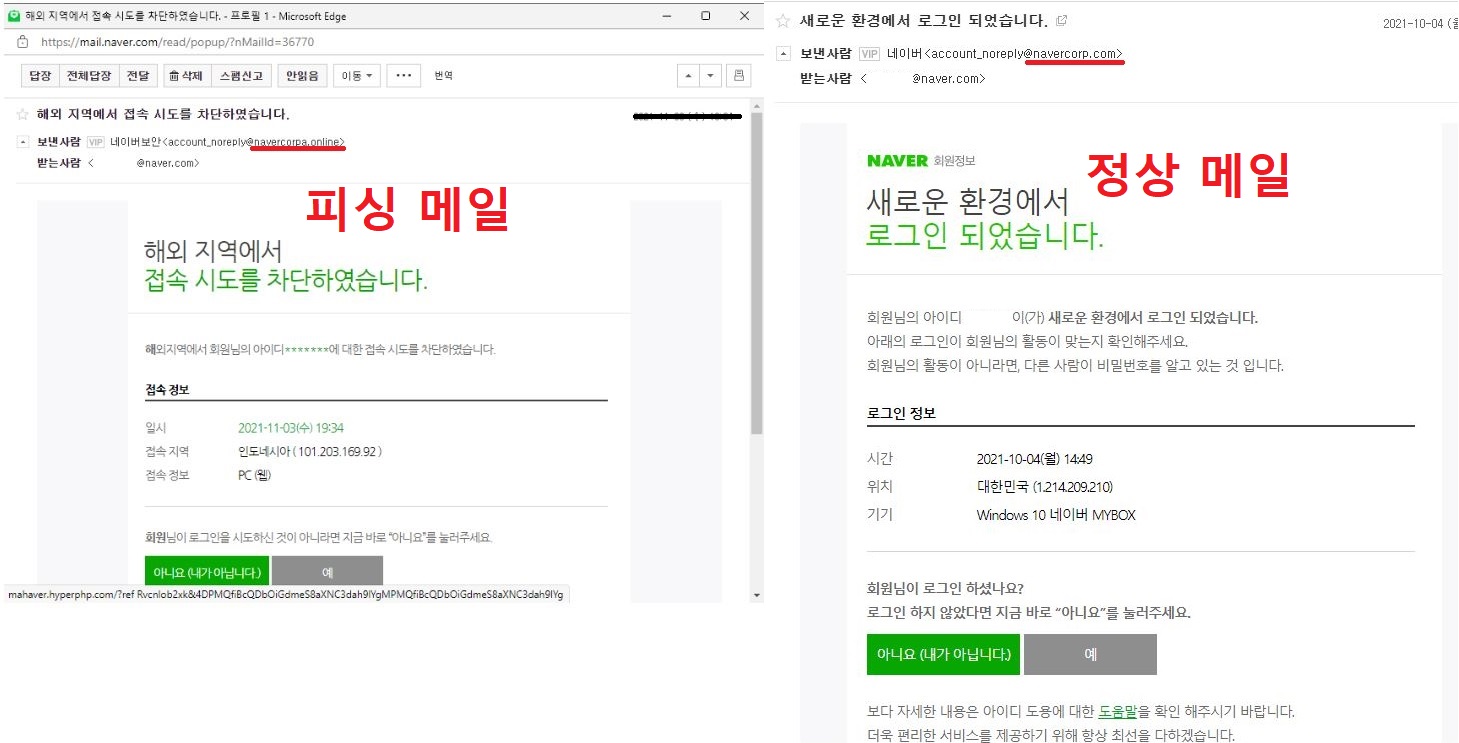
Task: Go to previous mail up arrow
Action: coord(688,76)
